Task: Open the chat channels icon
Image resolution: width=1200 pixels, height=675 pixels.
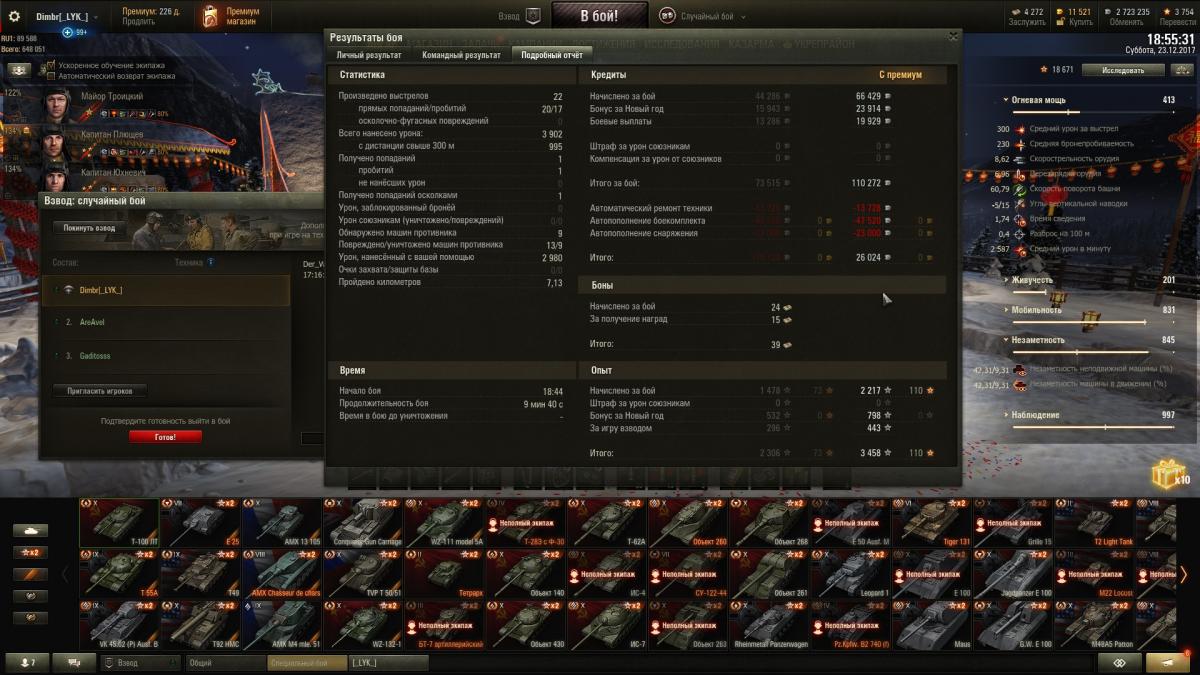Action: click(x=74, y=663)
